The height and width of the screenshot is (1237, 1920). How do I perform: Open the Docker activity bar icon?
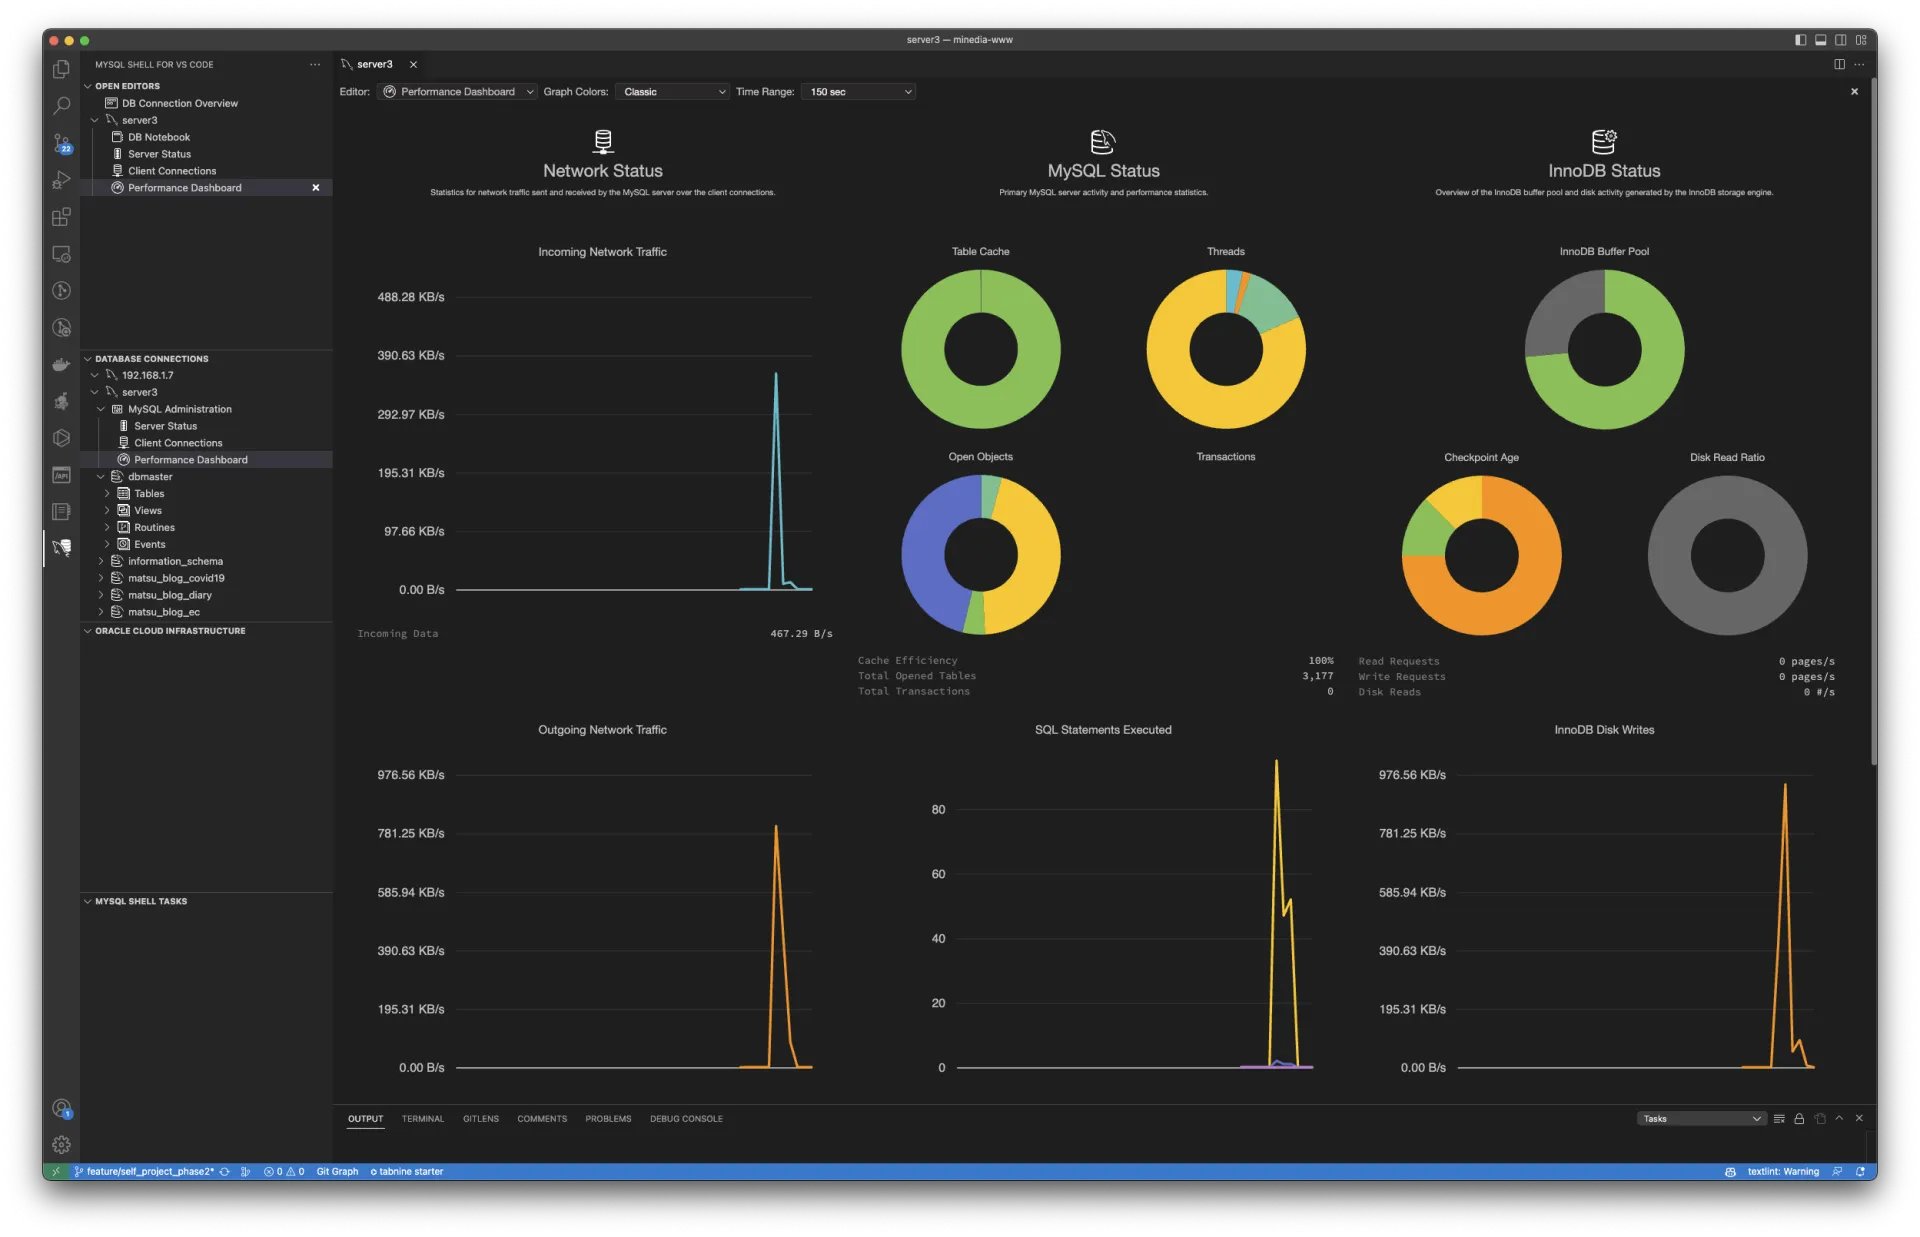(61, 364)
